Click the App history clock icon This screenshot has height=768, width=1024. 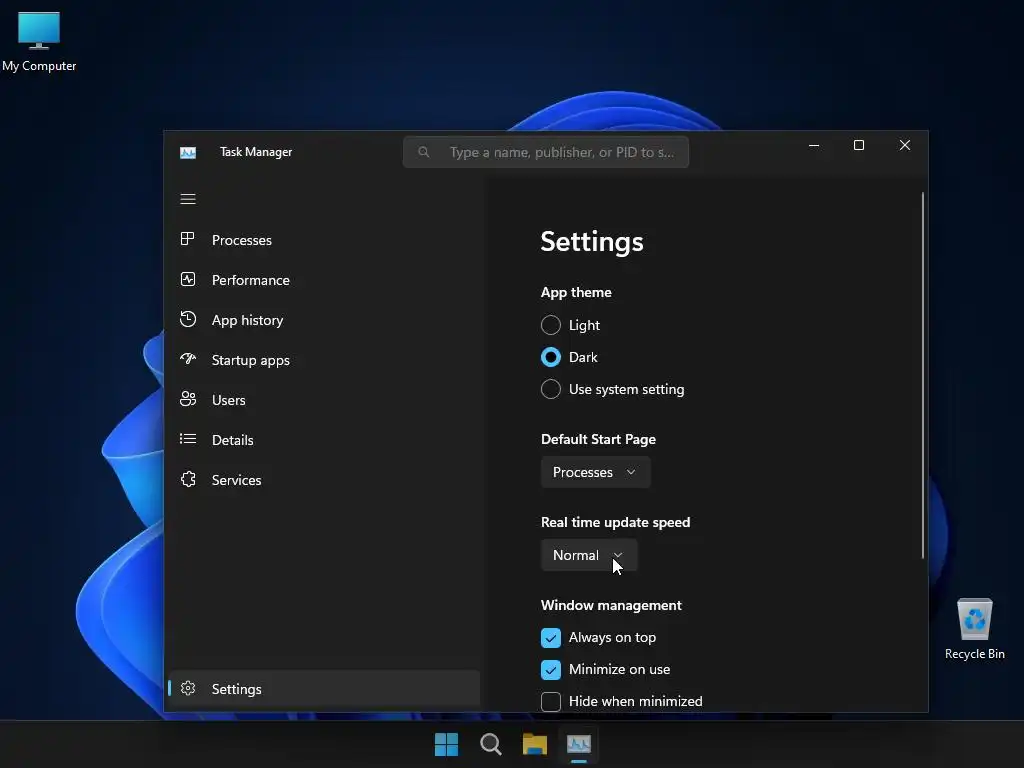click(187, 319)
